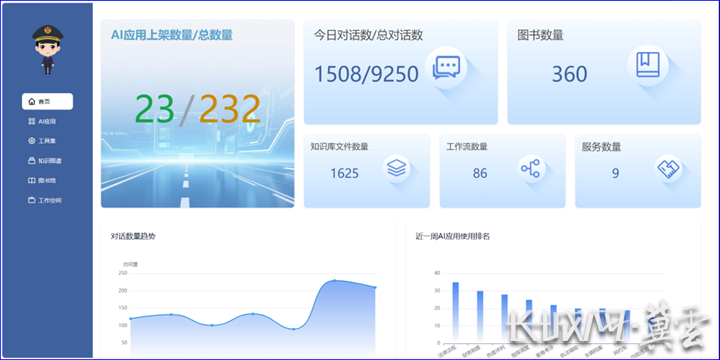Click the AI应用上架数量/总数量 card title
The height and width of the screenshot is (360, 720).
coord(172,35)
